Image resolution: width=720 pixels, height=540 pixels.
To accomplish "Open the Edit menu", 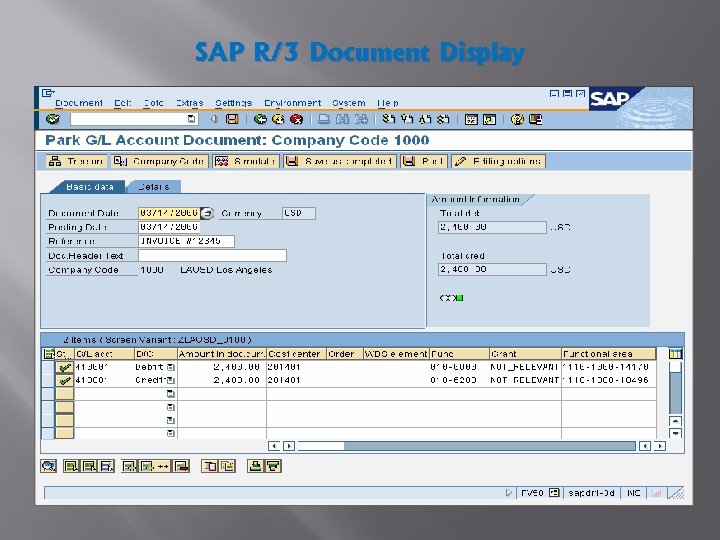I will tap(123, 103).
